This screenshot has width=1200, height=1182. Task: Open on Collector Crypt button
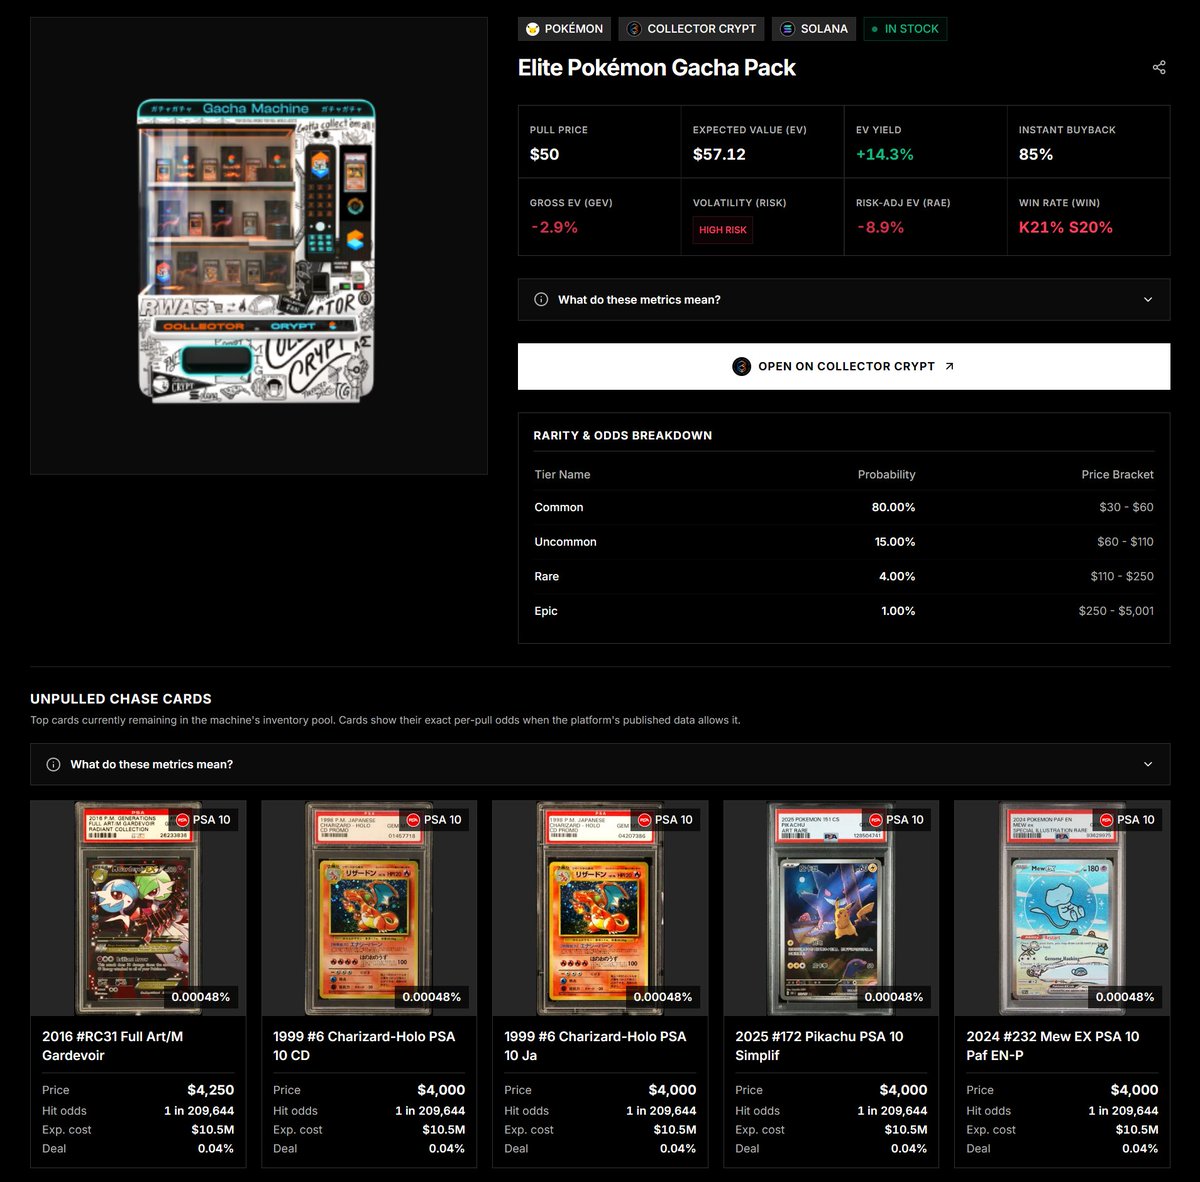click(x=844, y=366)
